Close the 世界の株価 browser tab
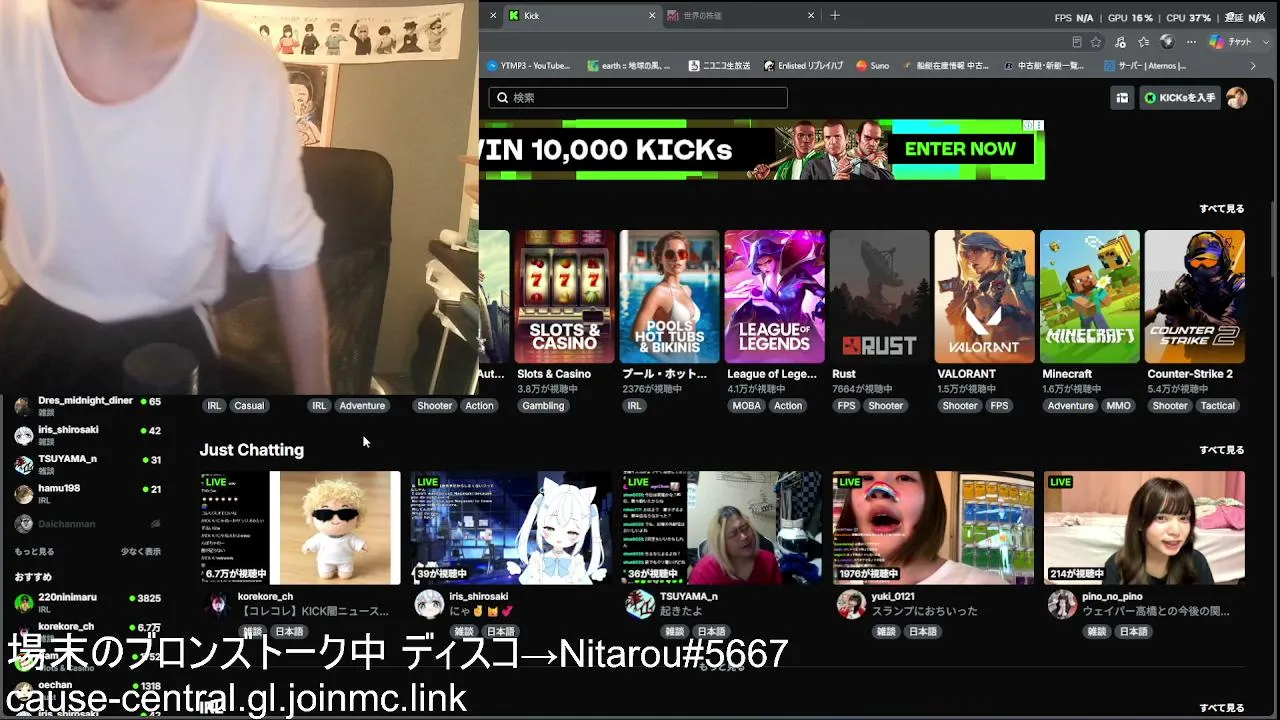This screenshot has height=720, width=1280. point(810,15)
